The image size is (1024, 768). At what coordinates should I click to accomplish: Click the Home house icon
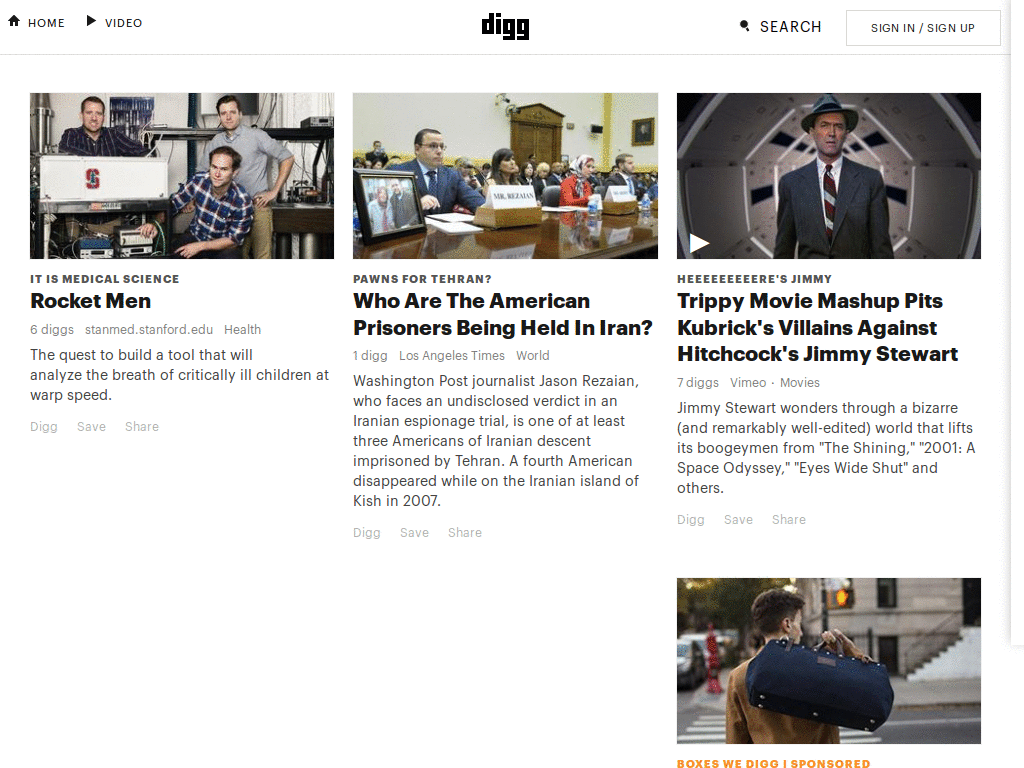[x=14, y=21]
